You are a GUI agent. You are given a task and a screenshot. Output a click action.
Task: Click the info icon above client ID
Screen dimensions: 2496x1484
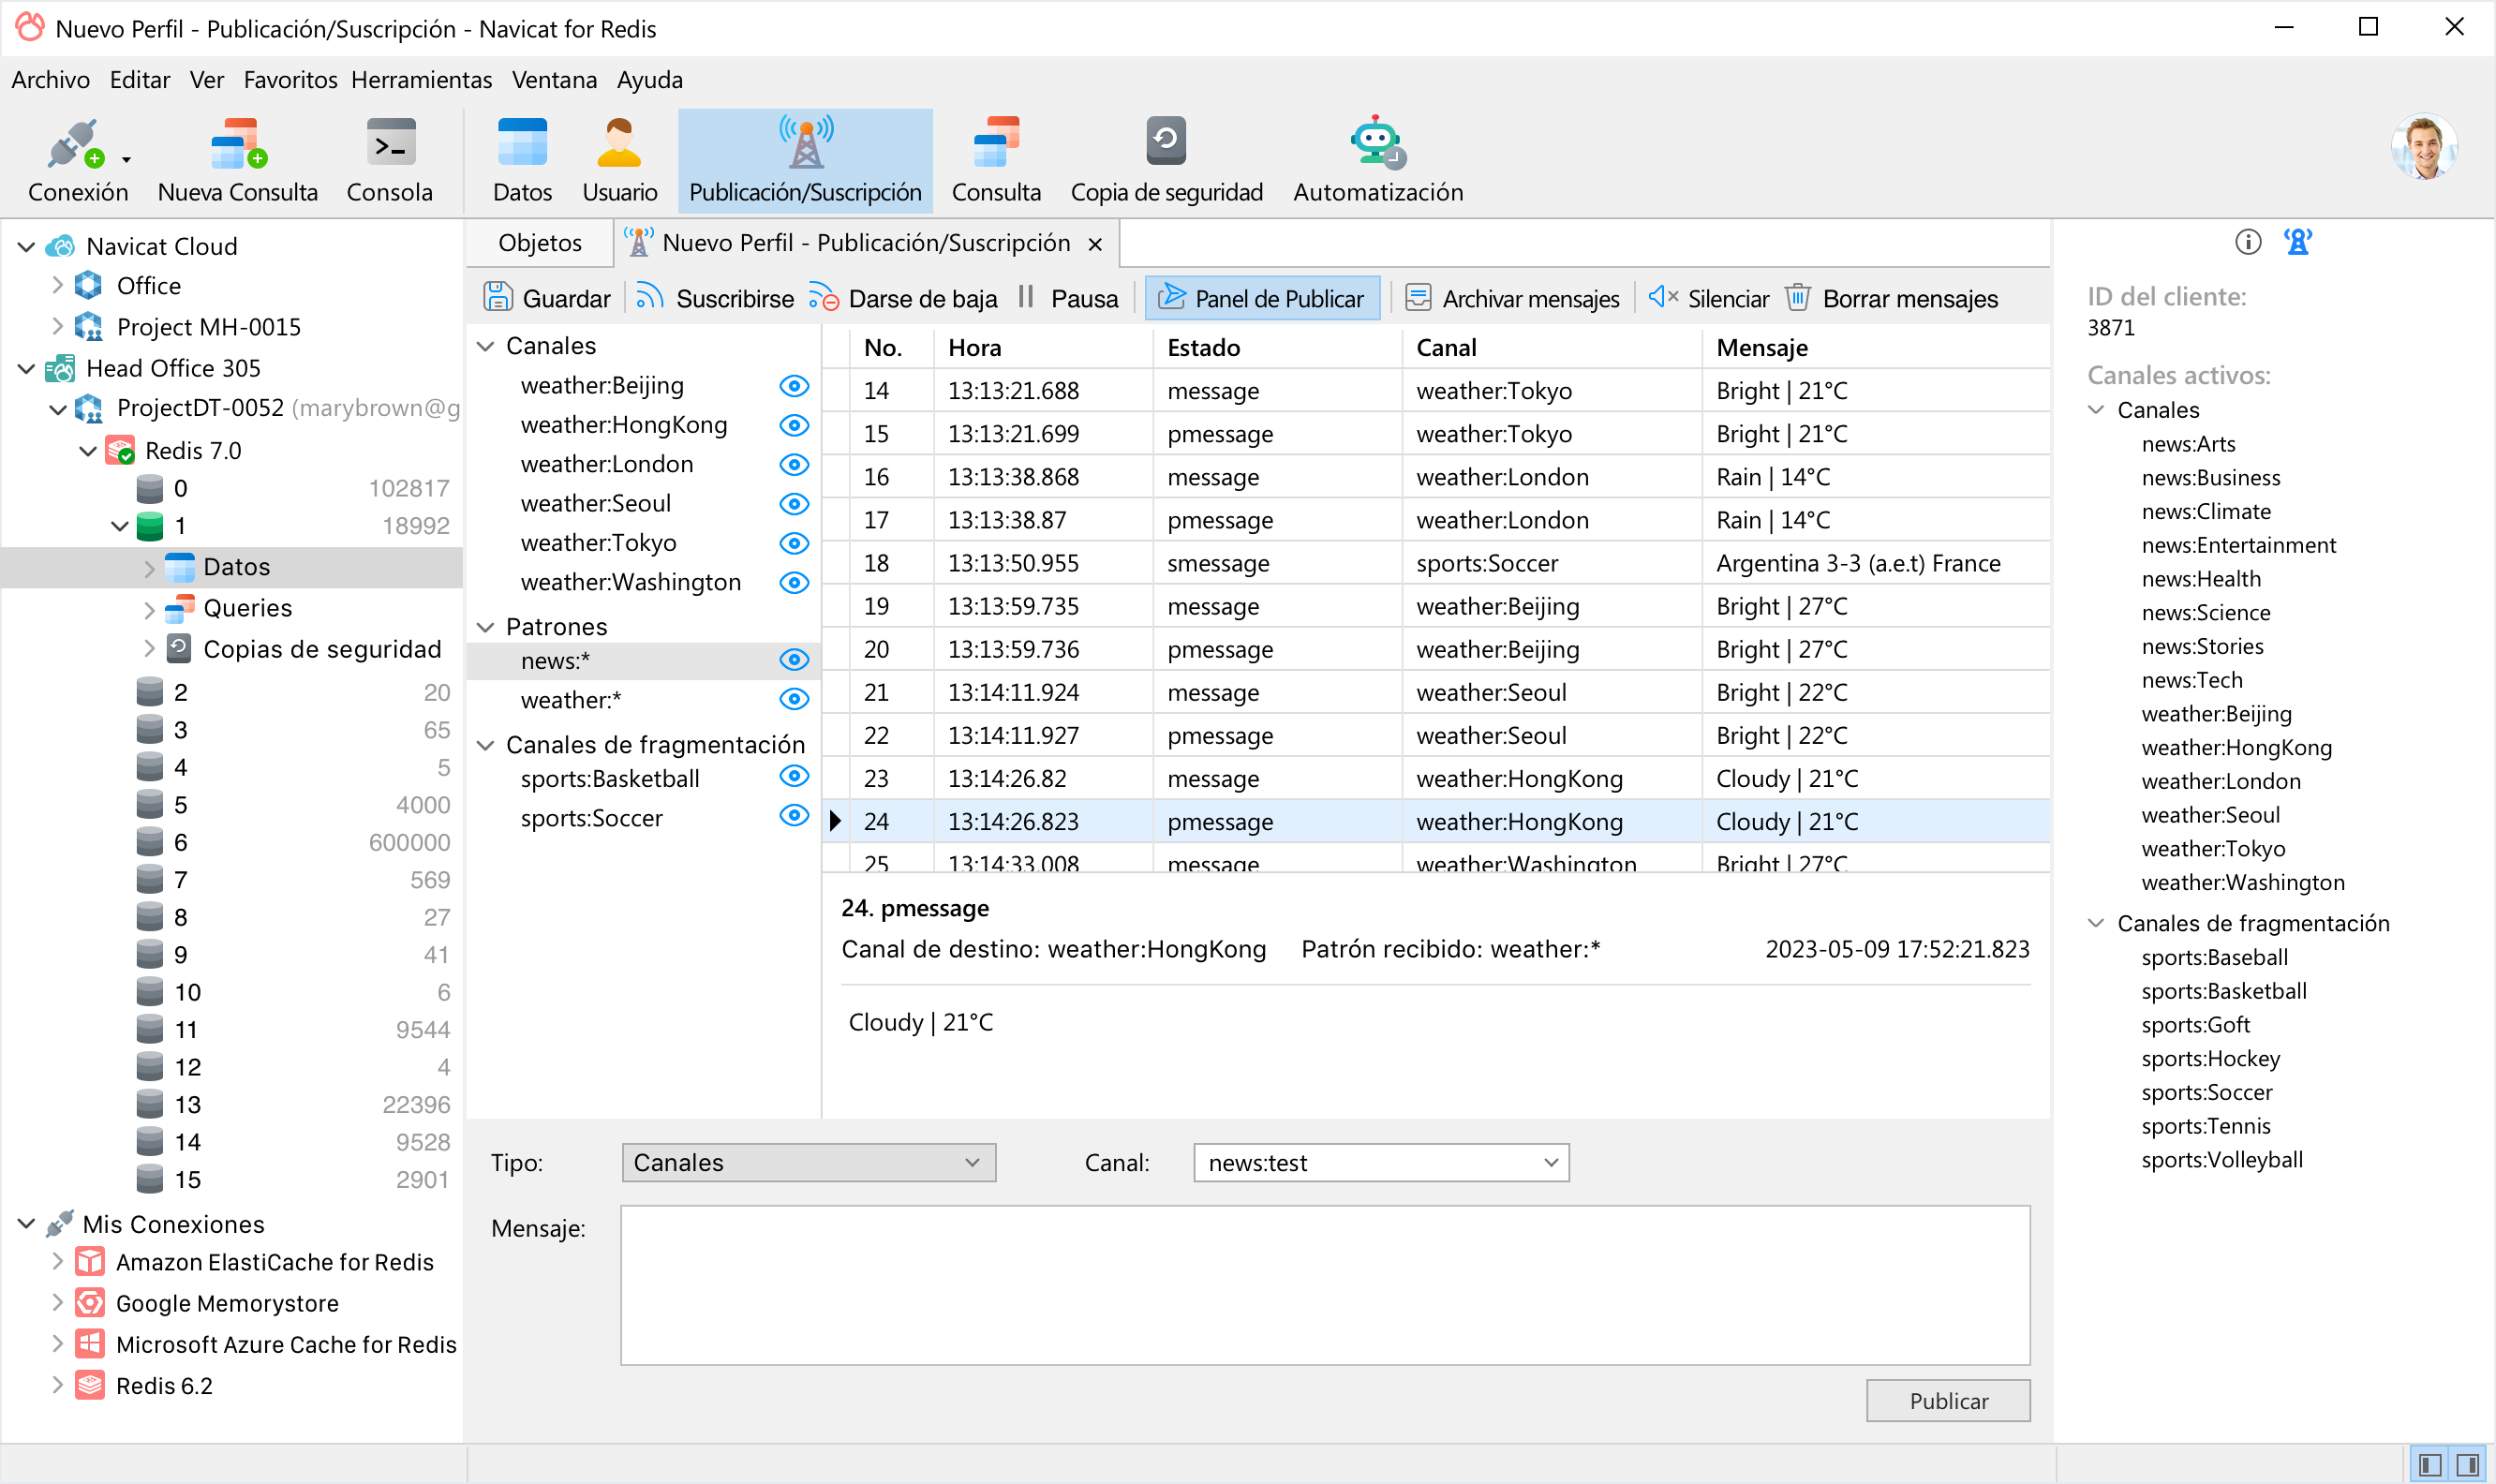pos(2247,242)
